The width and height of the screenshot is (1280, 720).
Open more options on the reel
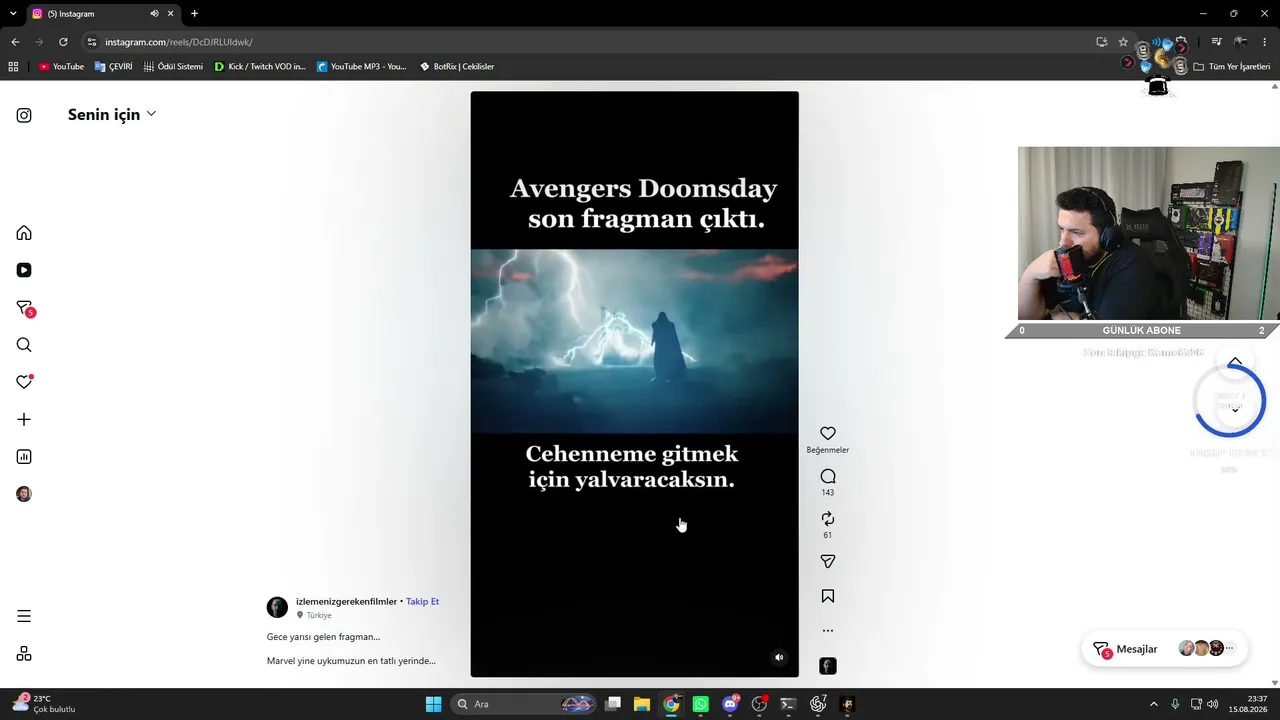(x=828, y=631)
